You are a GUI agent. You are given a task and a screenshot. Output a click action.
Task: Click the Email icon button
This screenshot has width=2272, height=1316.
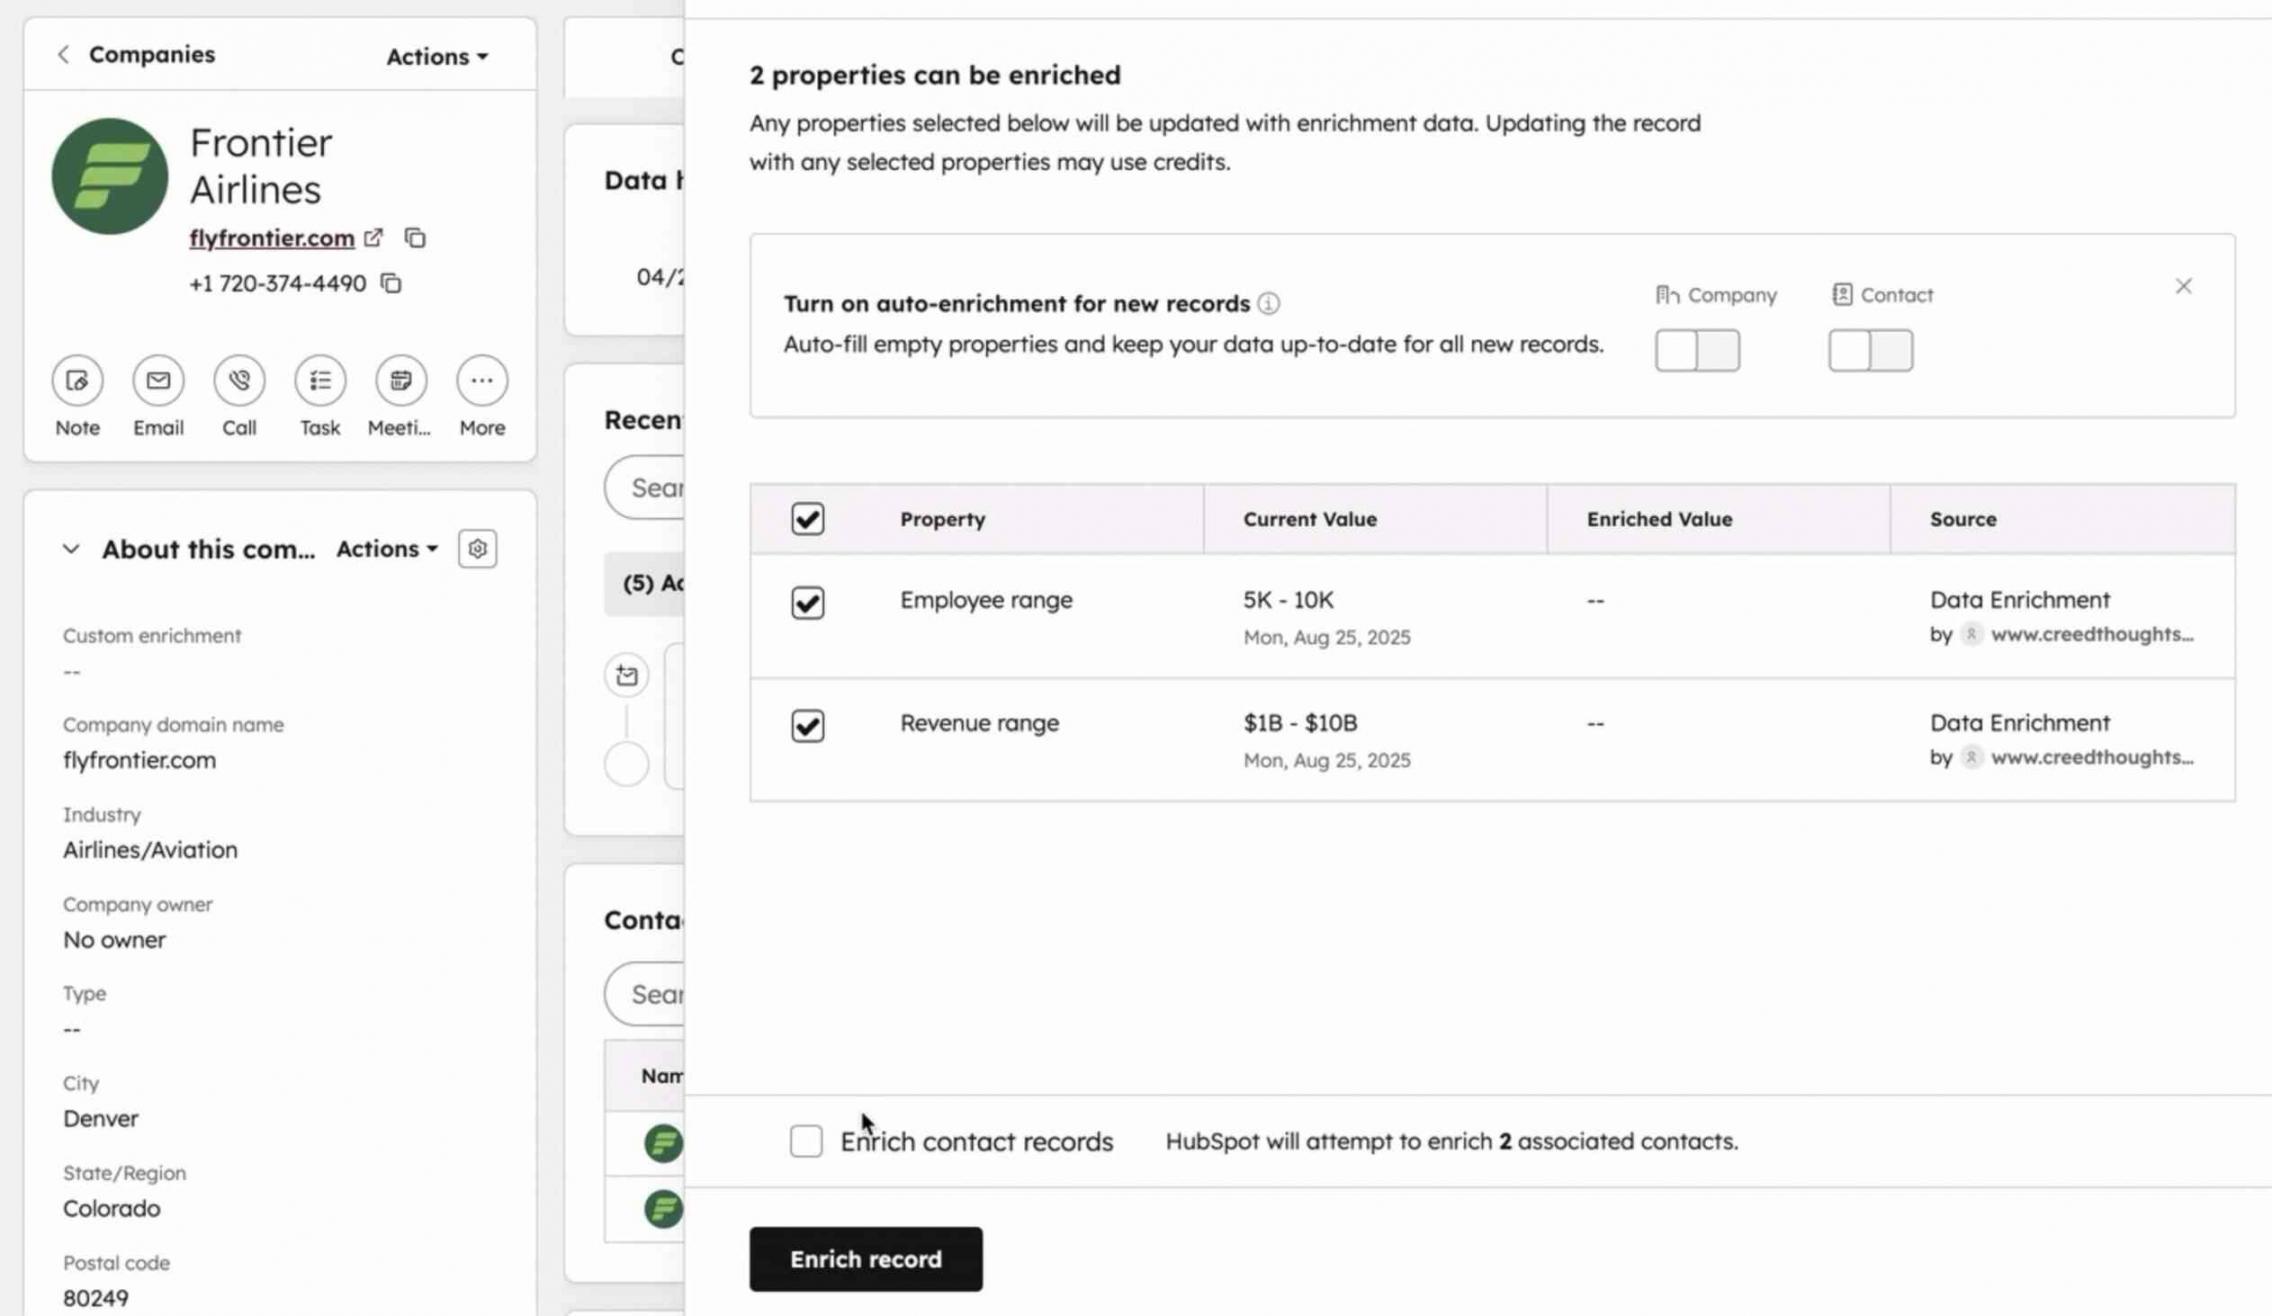click(x=158, y=381)
